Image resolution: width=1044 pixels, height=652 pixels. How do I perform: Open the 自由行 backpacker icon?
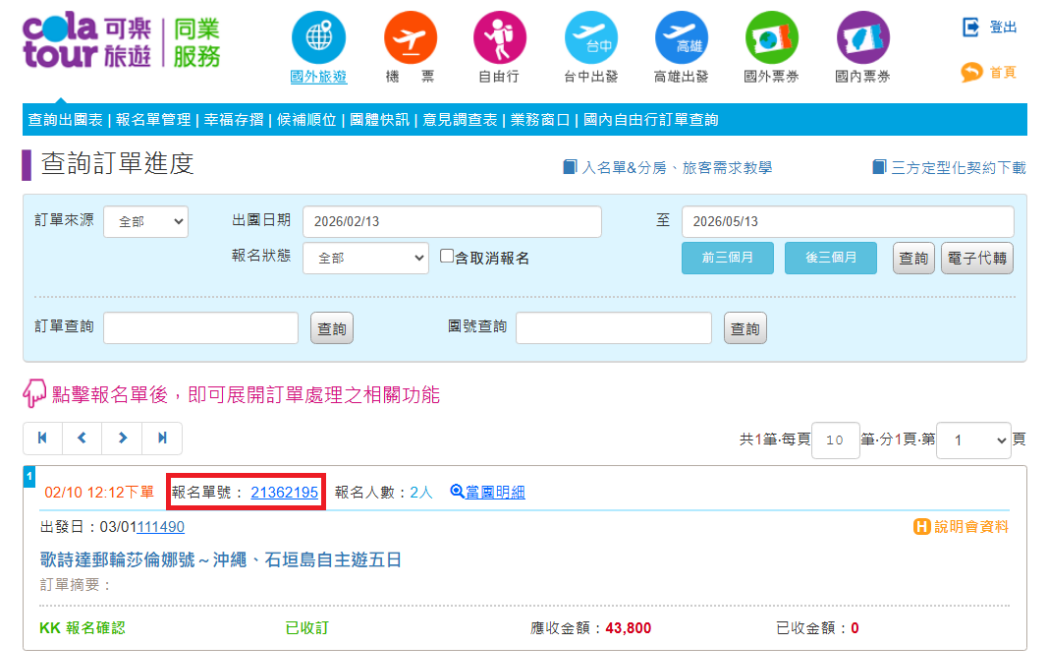click(499, 38)
